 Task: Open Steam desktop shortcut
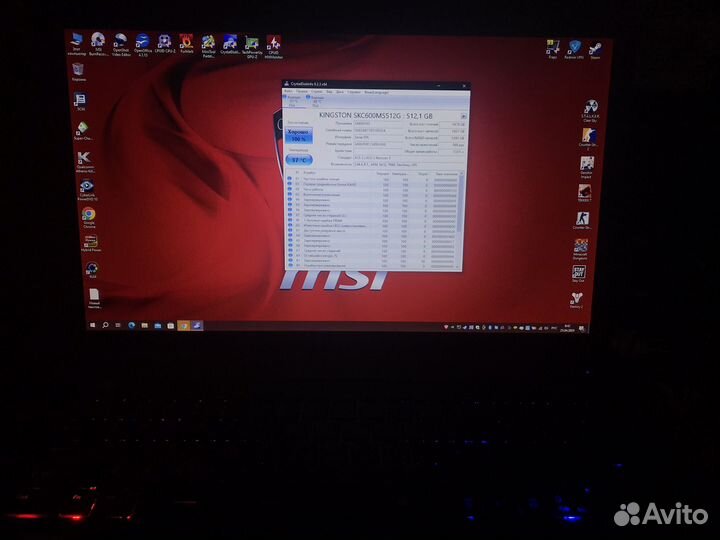tap(595, 50)
